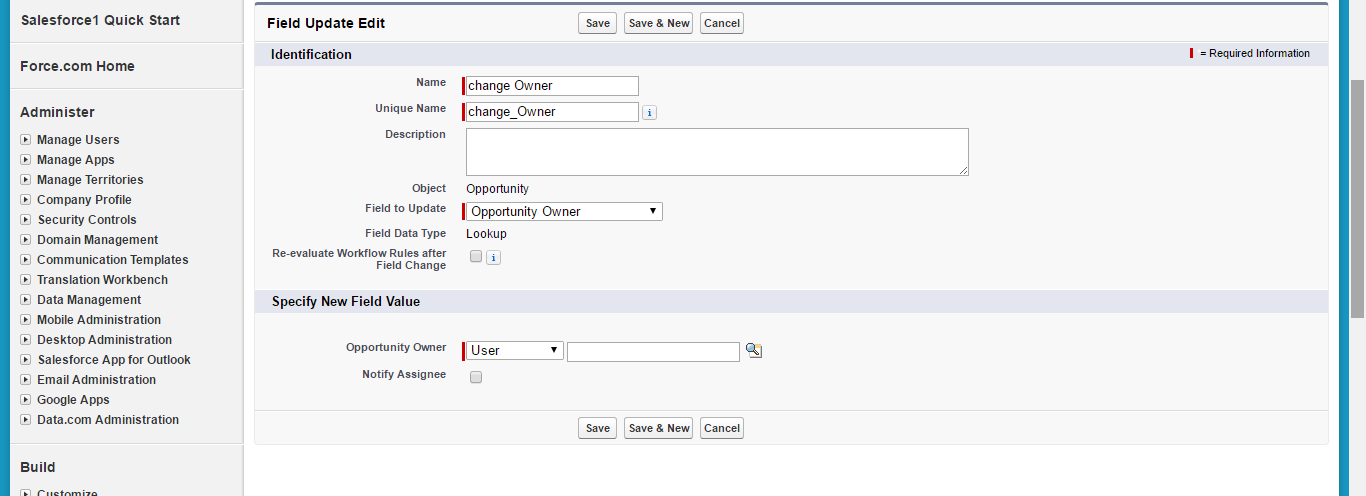Click into the Description text area

pos(717,152)
